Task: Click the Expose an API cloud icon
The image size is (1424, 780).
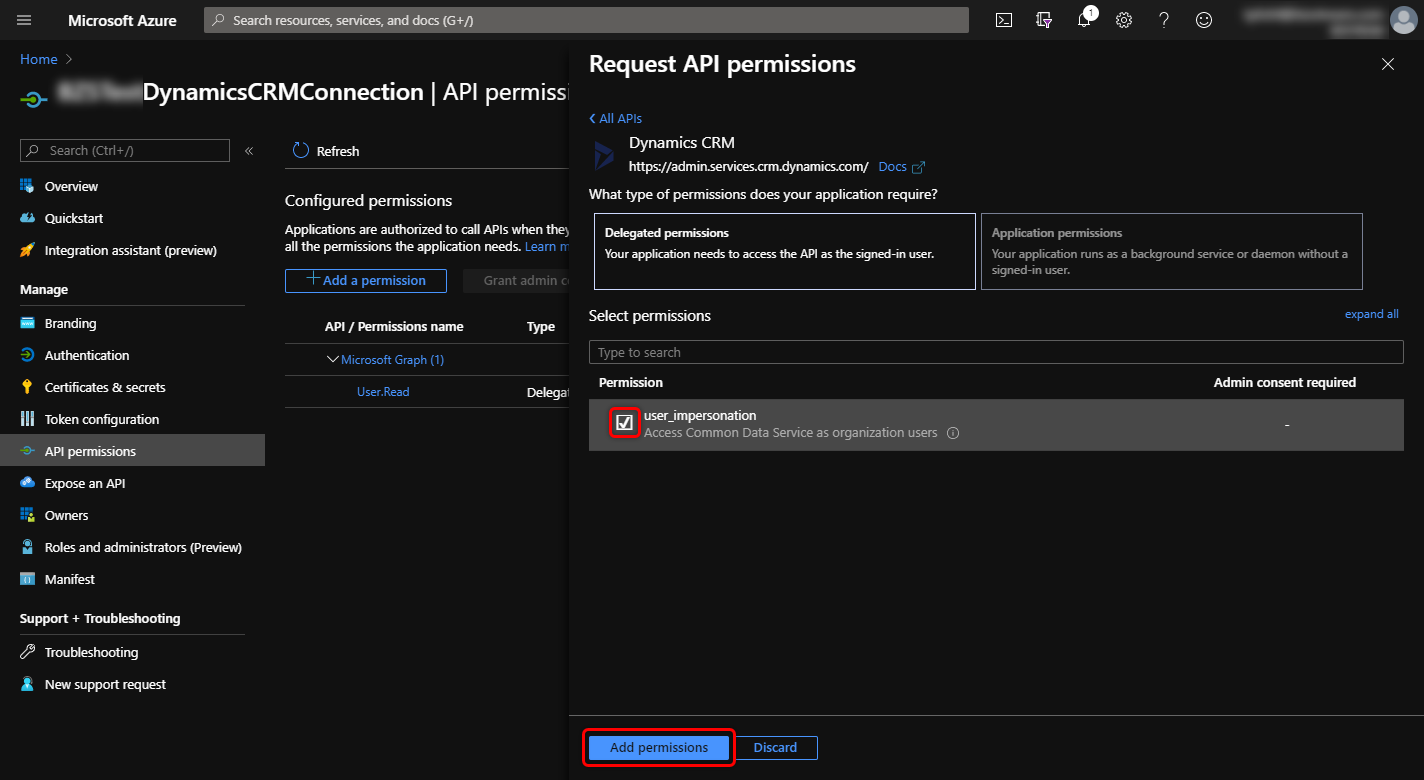Action: tap(27, 483)
